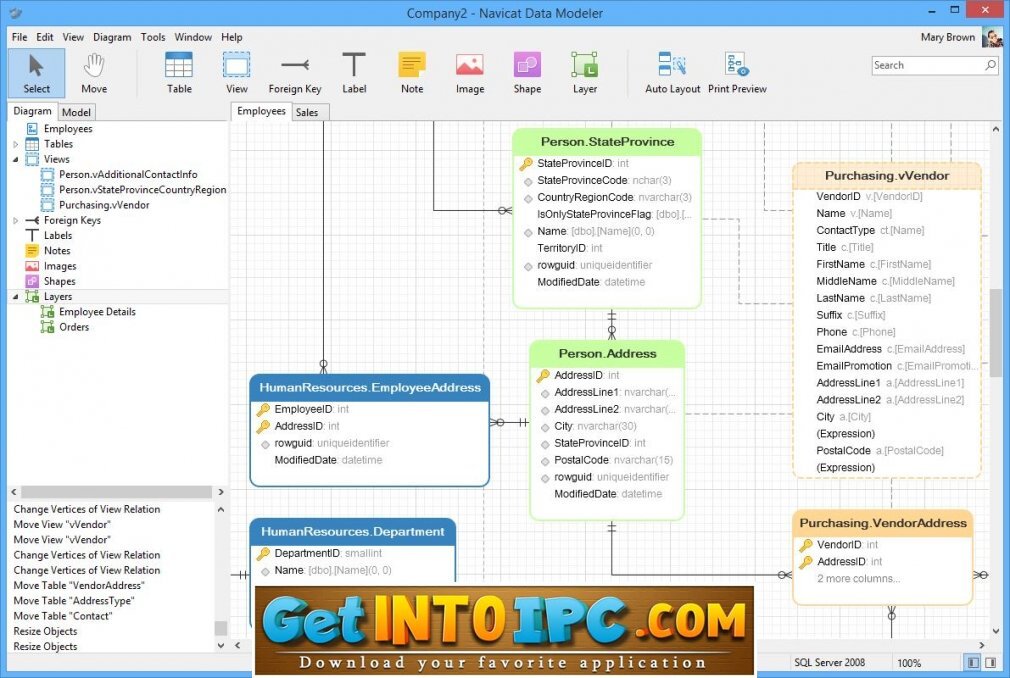Select the Label tool
This screenshot has height=678, width=1010.
(x=354, y=73)
